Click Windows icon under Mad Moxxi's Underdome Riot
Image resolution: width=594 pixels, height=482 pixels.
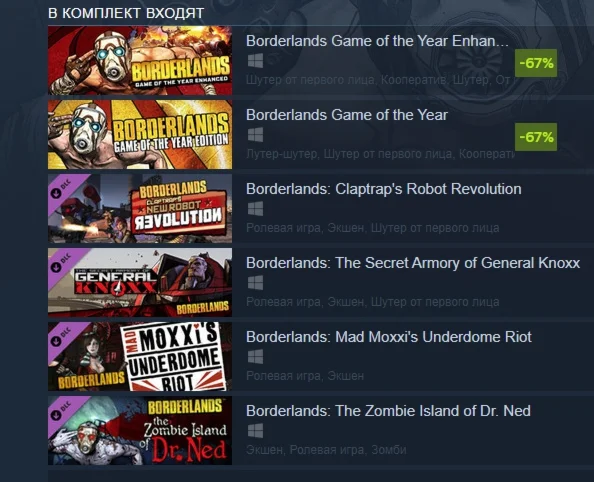pos(255,357)
